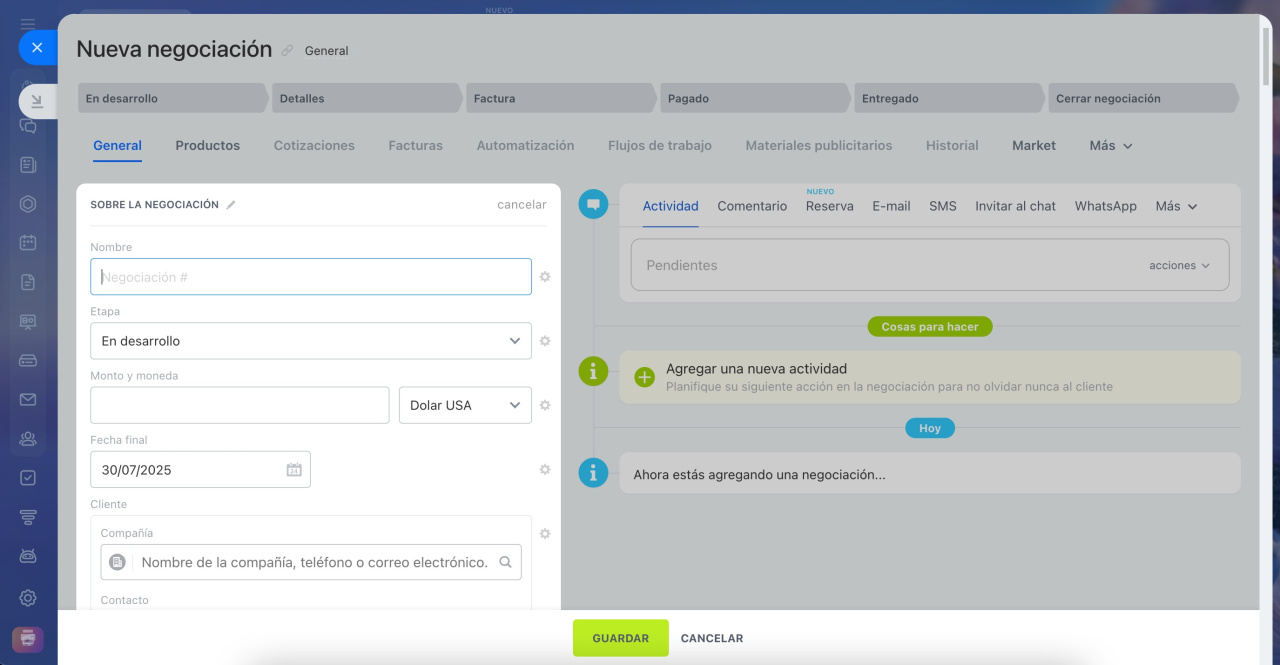1280x665 pixels.
Task: Open the Dolar USA currency dropdown
Action: (465, 405)
